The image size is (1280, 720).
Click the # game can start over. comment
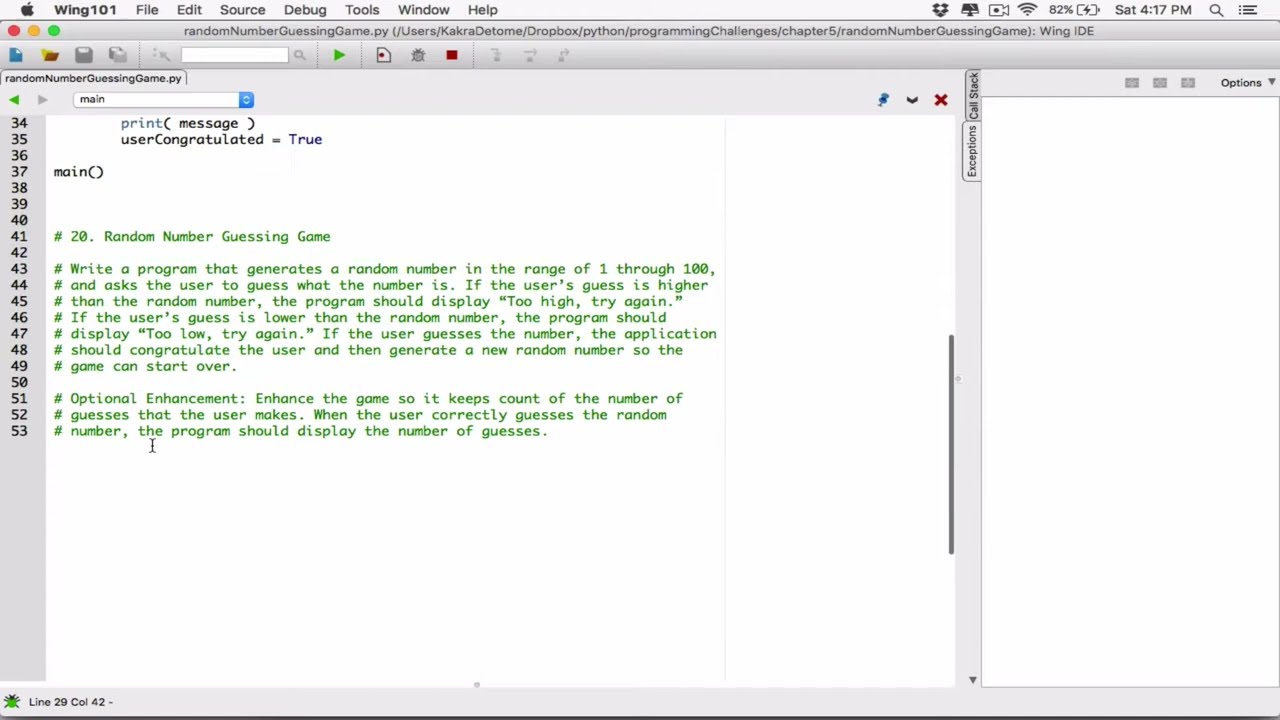click(145, 366)
